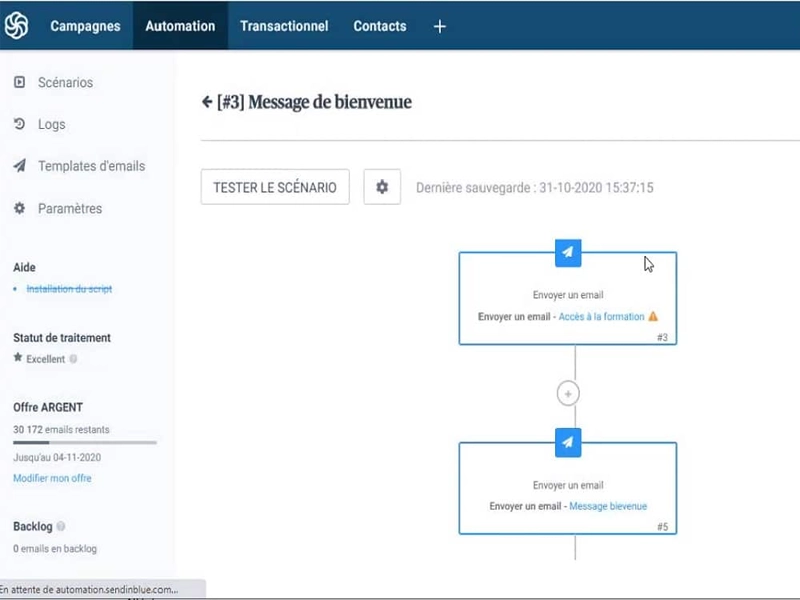Switch to the Campagnes tab

(x=84, y=28)
